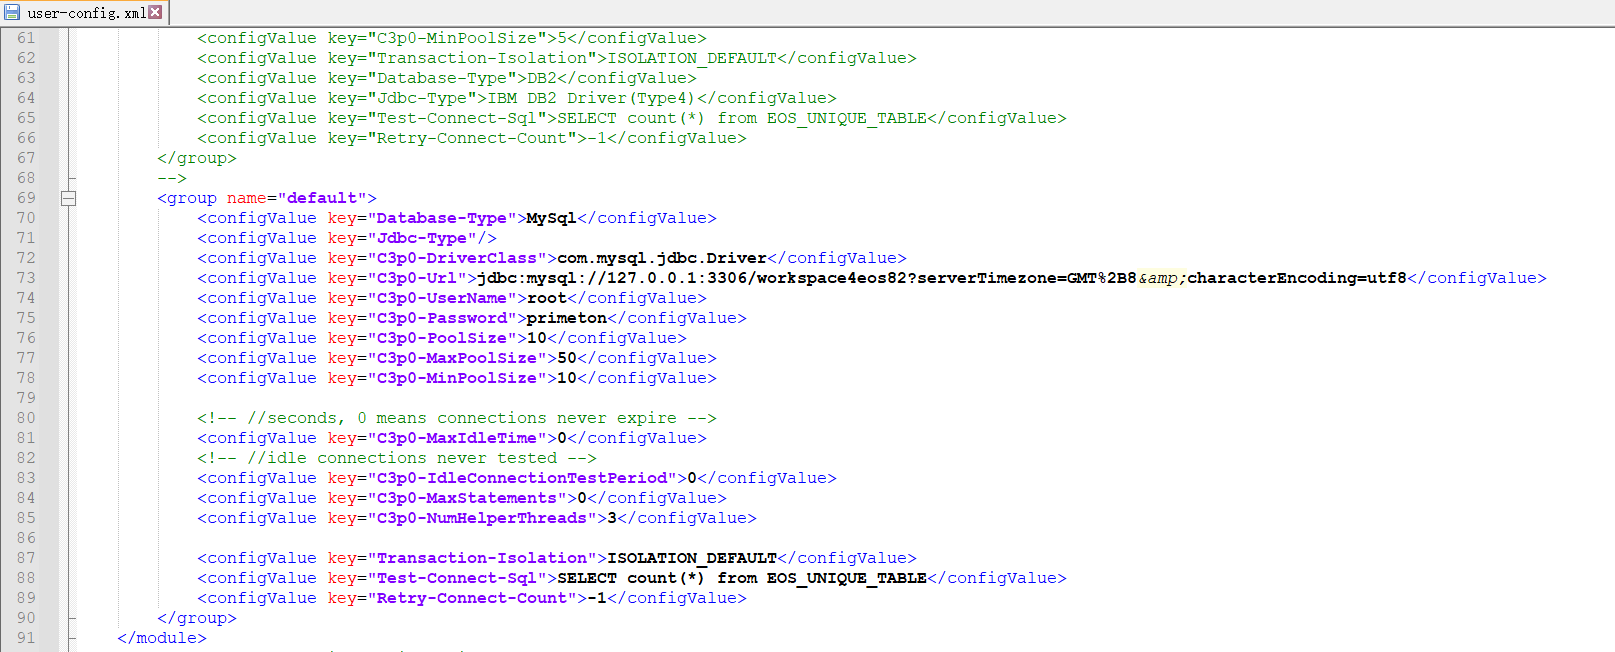Click the root username value
This screenshot has width=1615, height=652.
pos(547,298)
